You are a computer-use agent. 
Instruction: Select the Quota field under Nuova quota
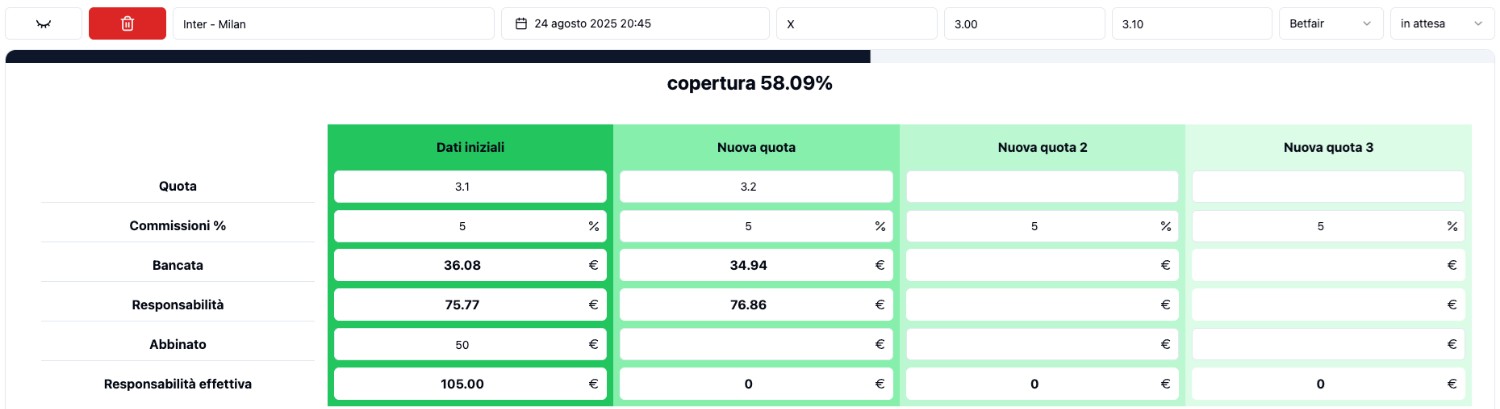coord(756,186)
